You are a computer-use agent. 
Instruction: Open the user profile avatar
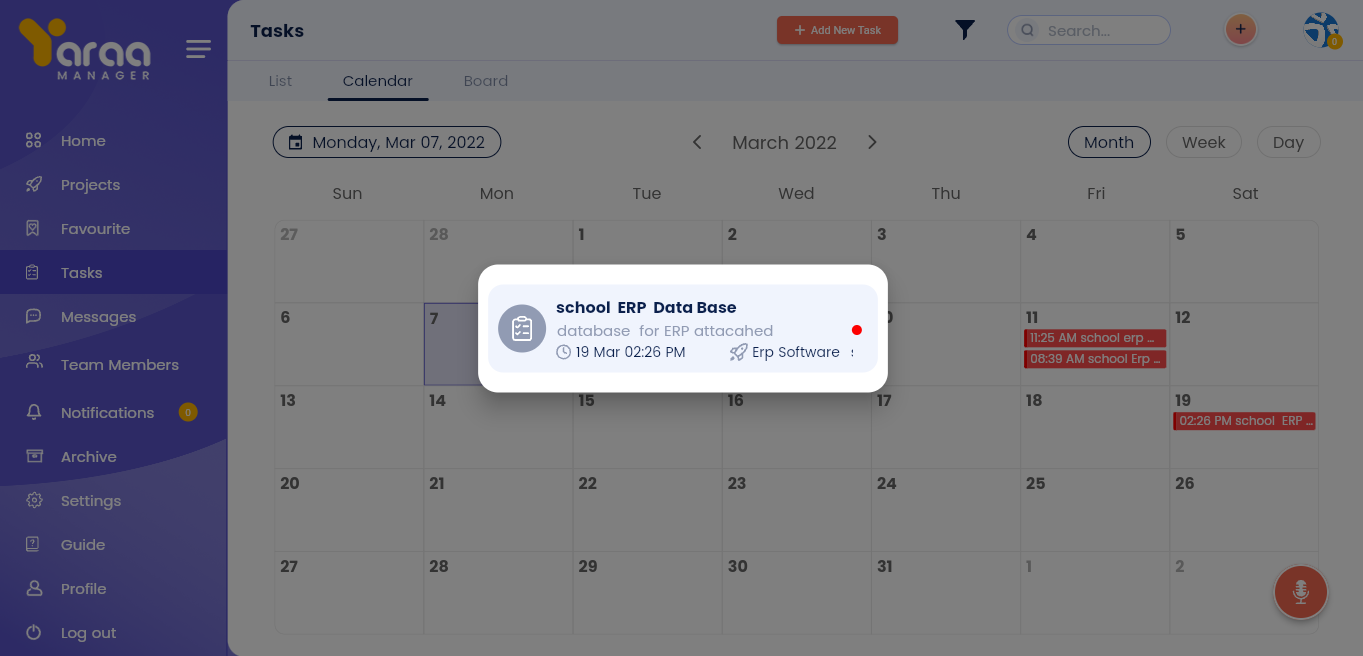coord(1321,30)
